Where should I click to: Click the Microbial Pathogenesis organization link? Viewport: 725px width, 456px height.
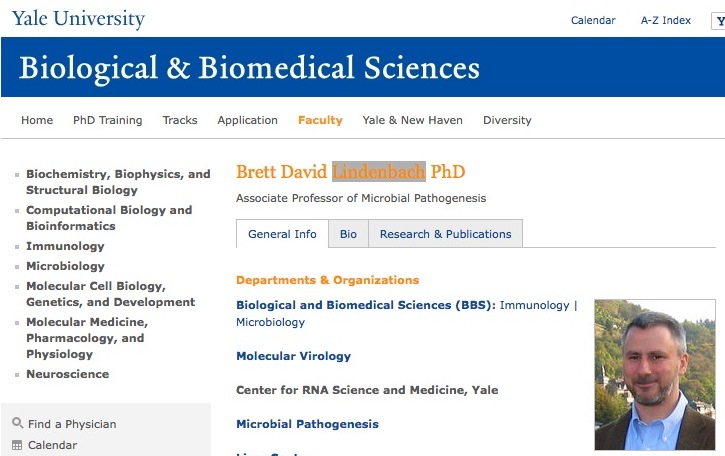307,424
